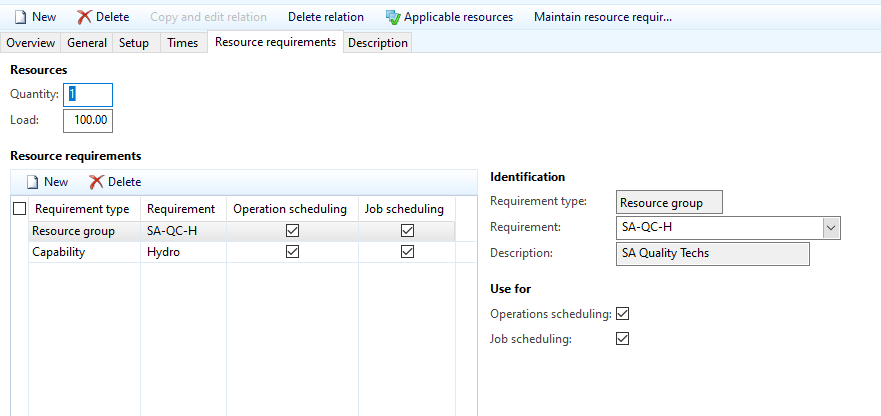Open Maintain resource requirements

pyautogui.click(x=603, y=17)
